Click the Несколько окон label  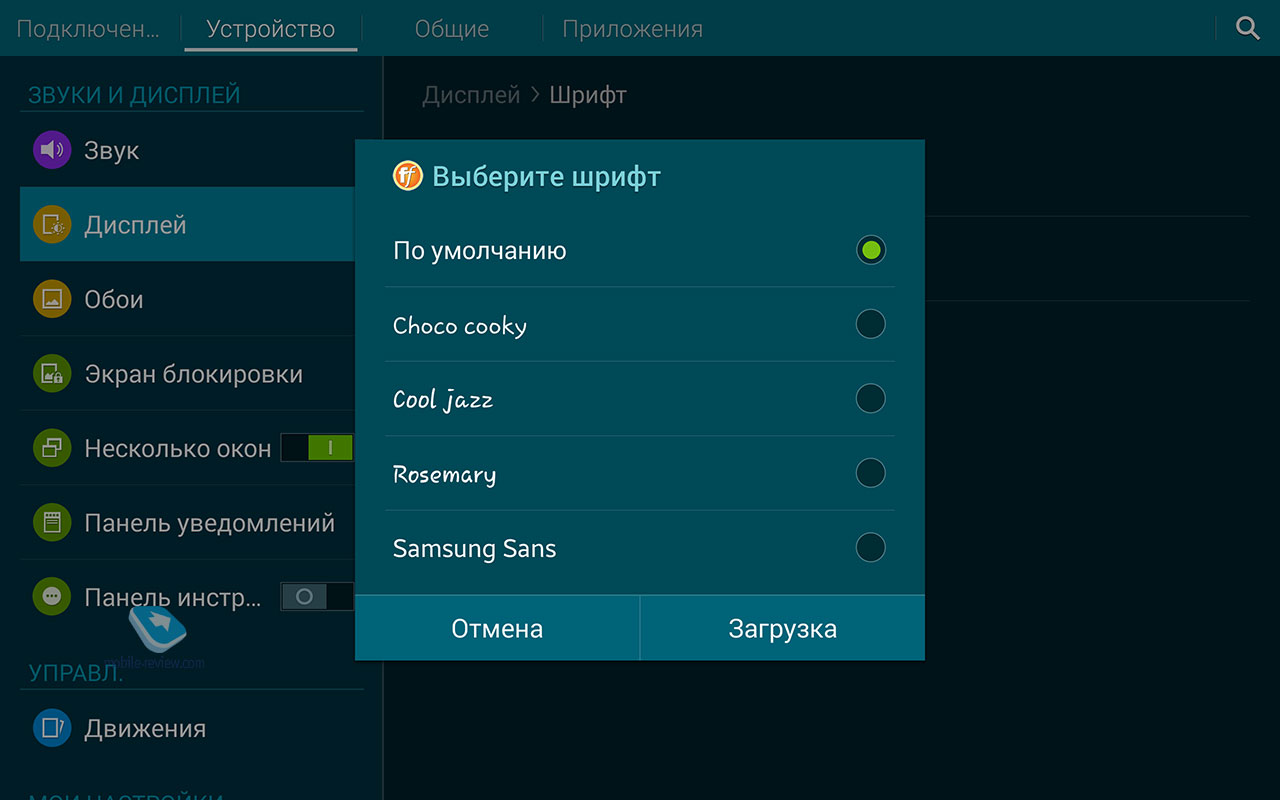point(177,449)
